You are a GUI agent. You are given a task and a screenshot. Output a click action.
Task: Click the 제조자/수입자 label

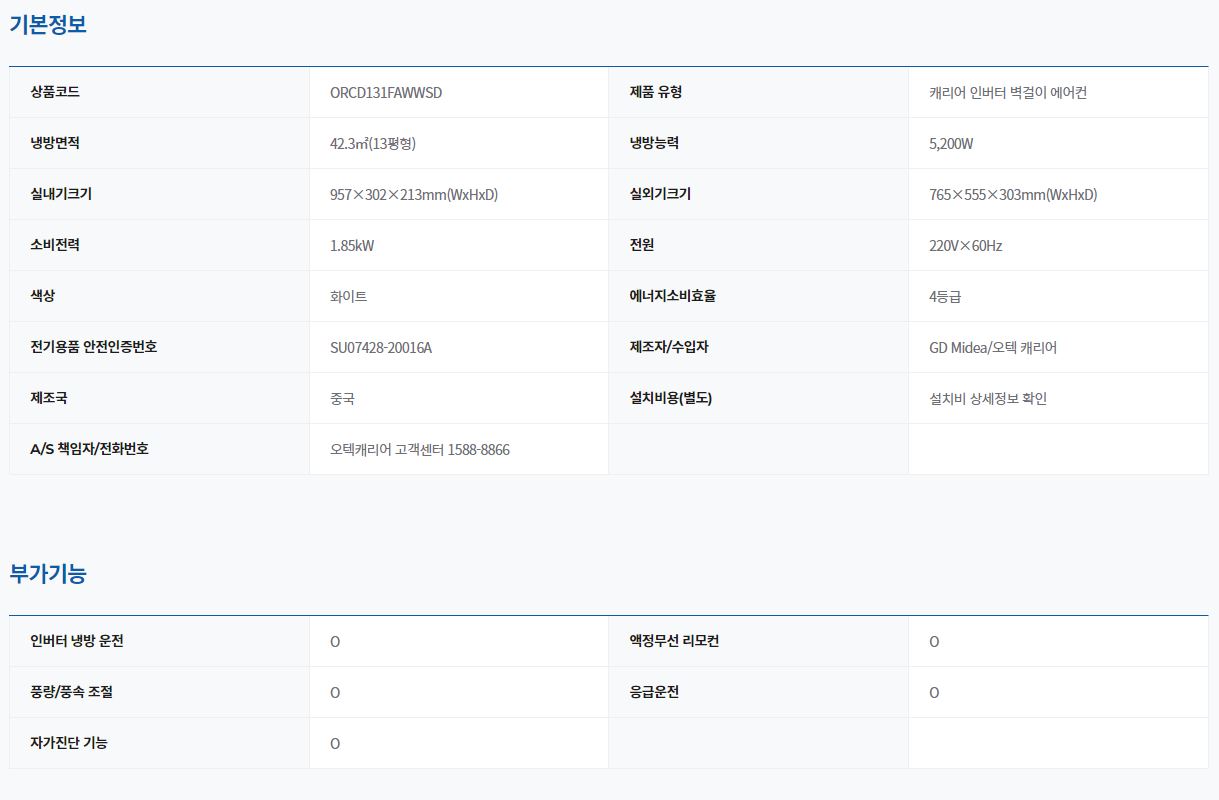click(x=669, y=347)
